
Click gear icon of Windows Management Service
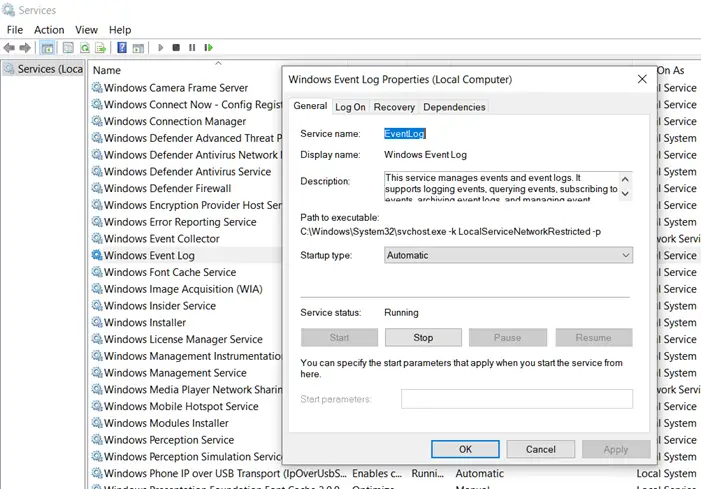click(x=97, y=373)
